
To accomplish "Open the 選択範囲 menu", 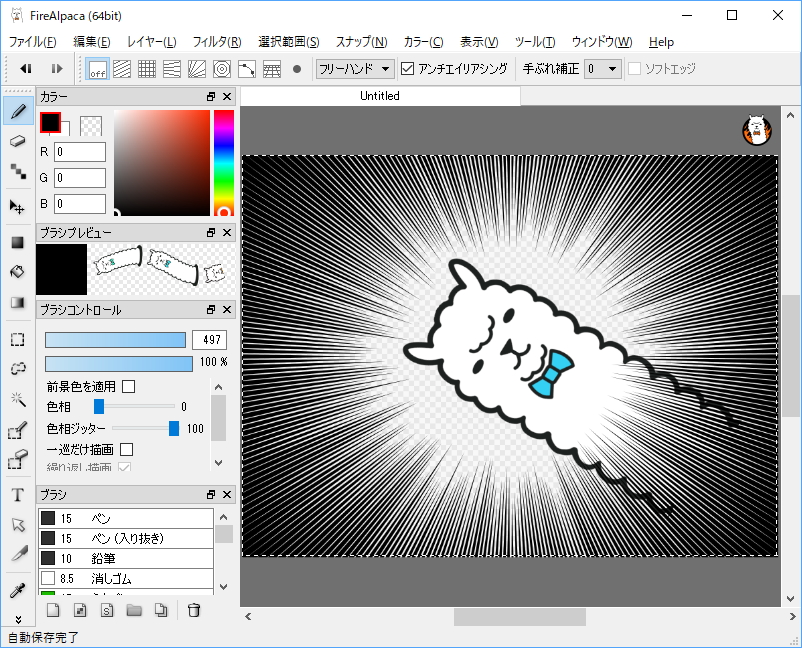I will (288, 42).
